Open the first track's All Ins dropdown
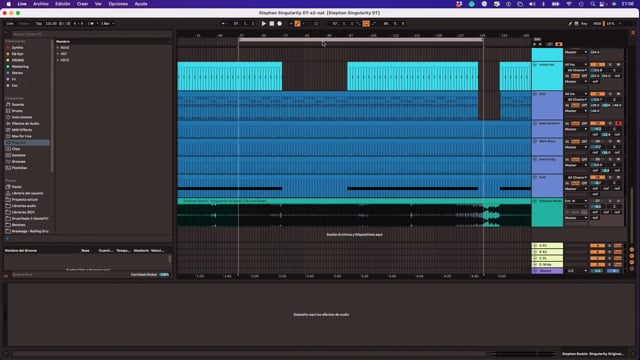 pyautogui.click(x=576, y=64)
